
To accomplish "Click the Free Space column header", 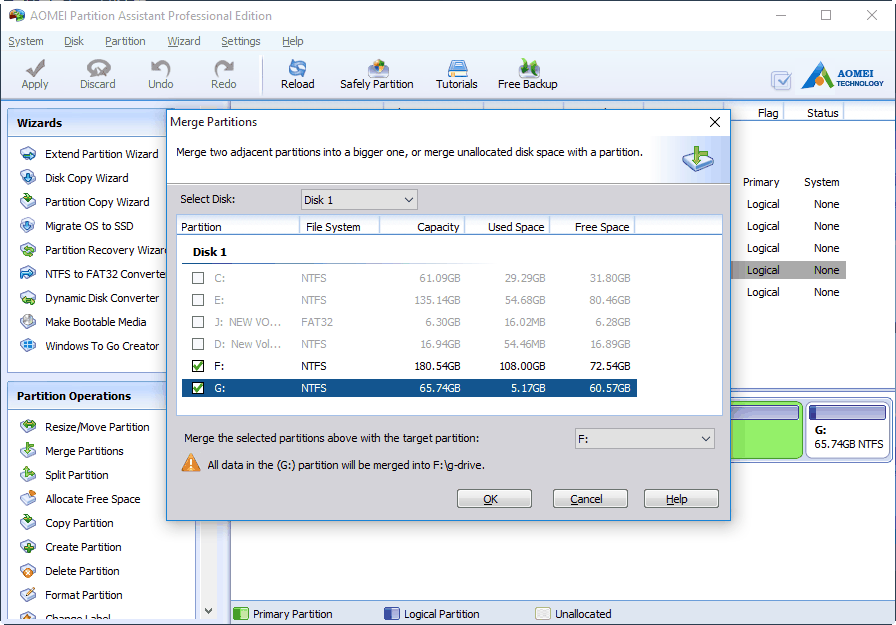I will (x=593, y=227).
